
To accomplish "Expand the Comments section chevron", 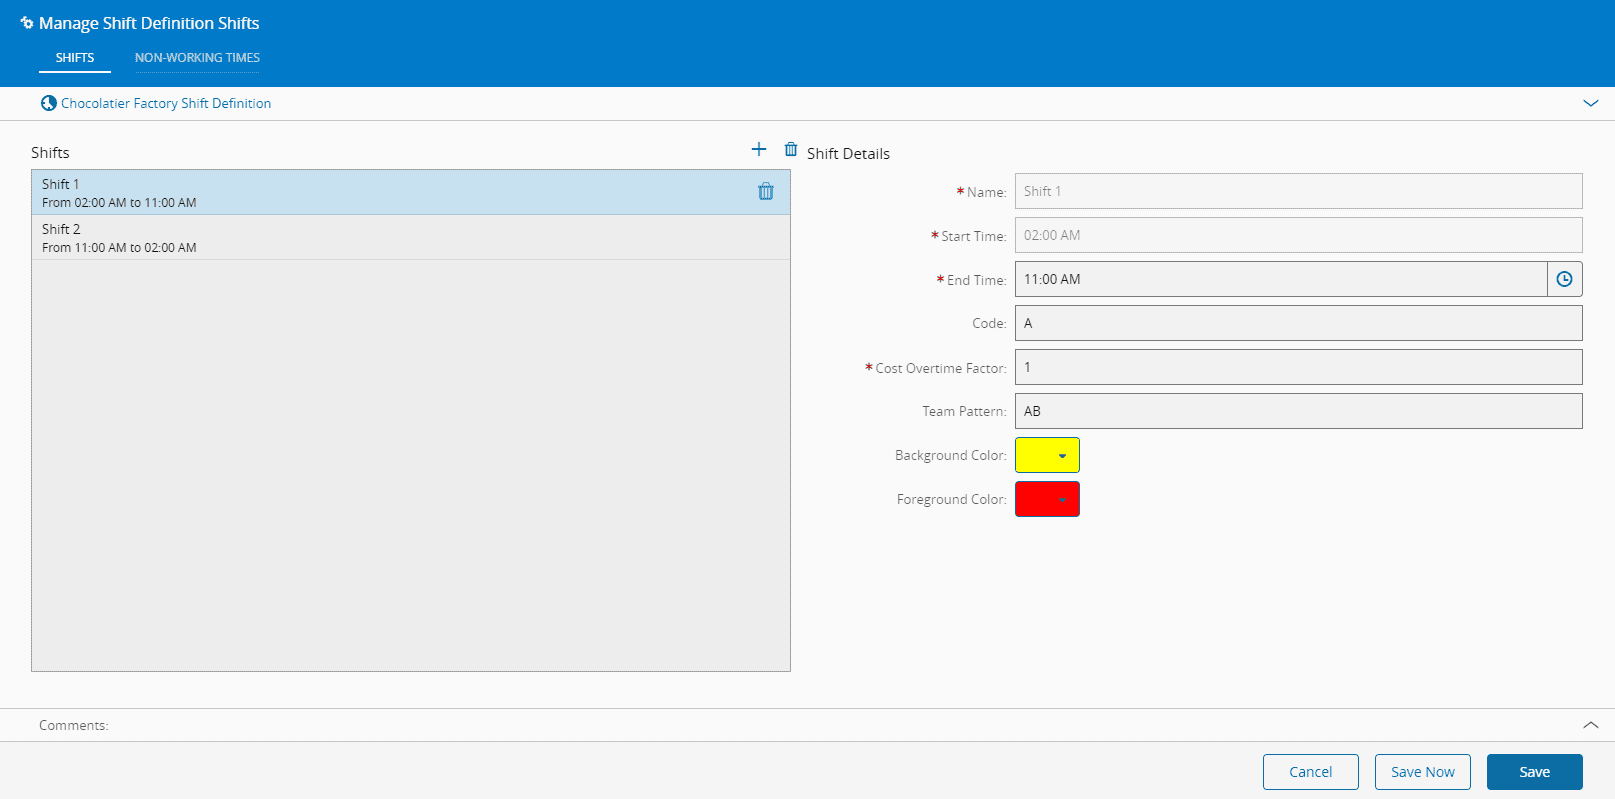I will coord(1590,725).
